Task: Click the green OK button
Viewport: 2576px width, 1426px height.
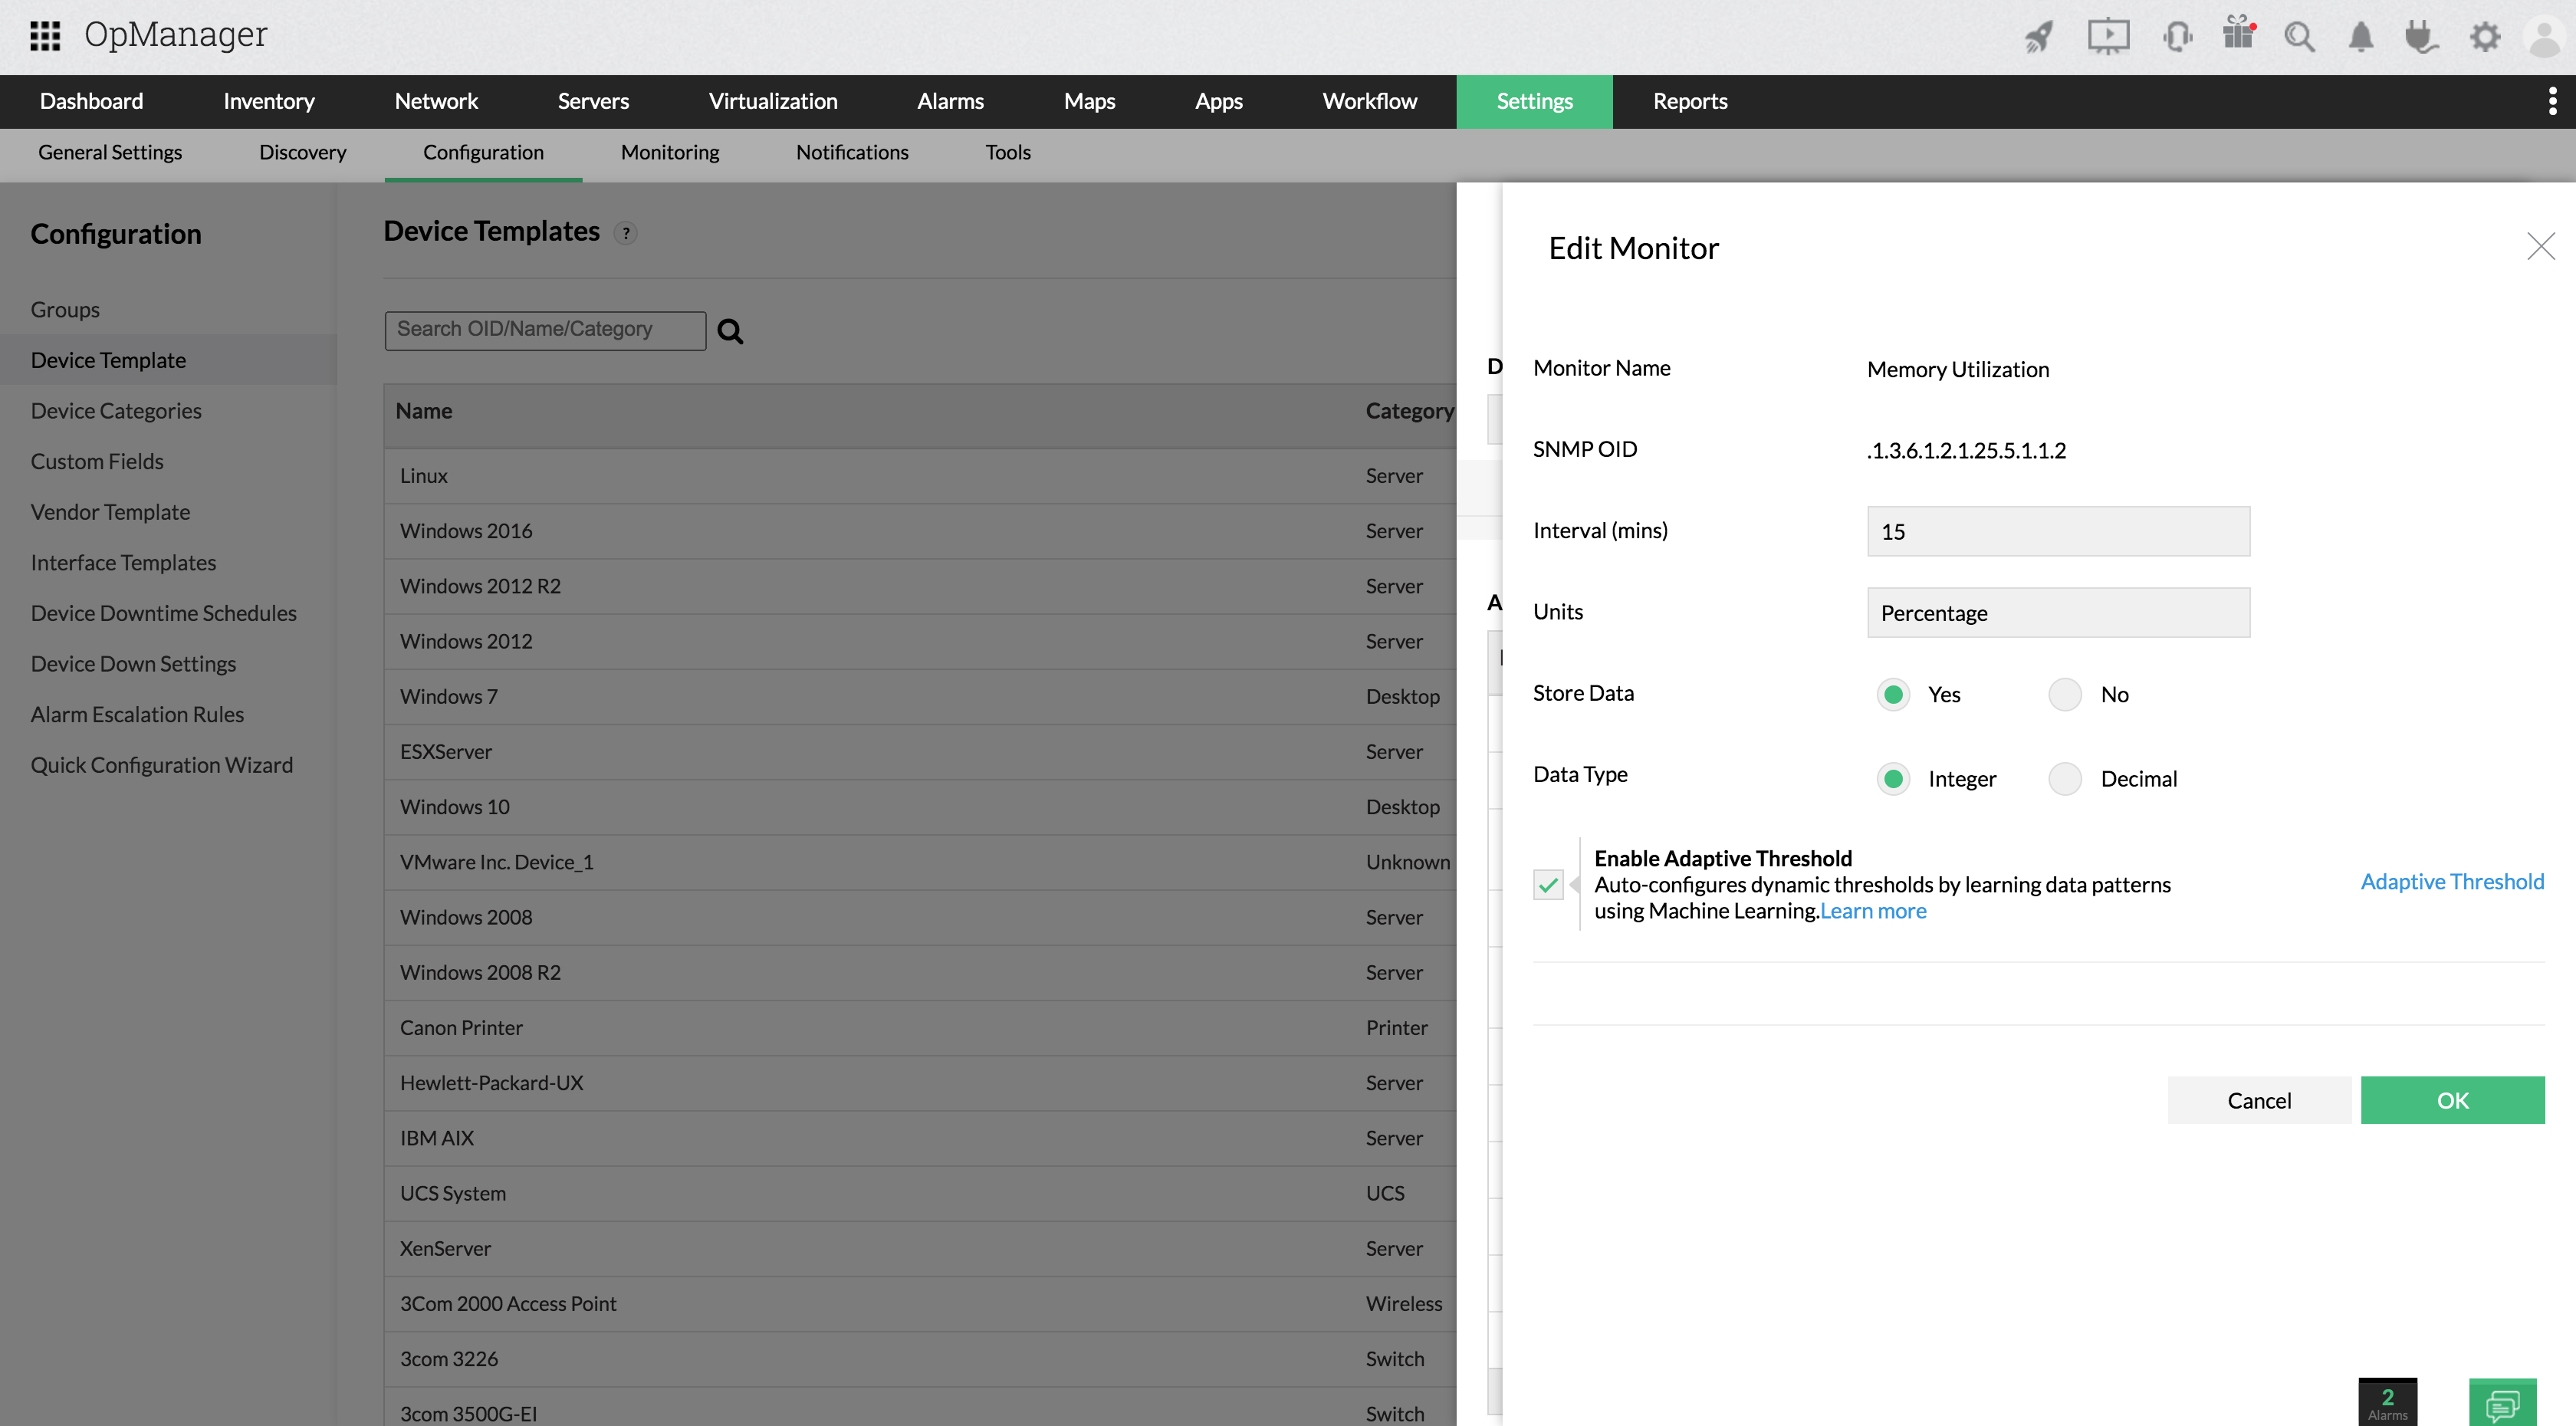Action: (2452, 1100)
